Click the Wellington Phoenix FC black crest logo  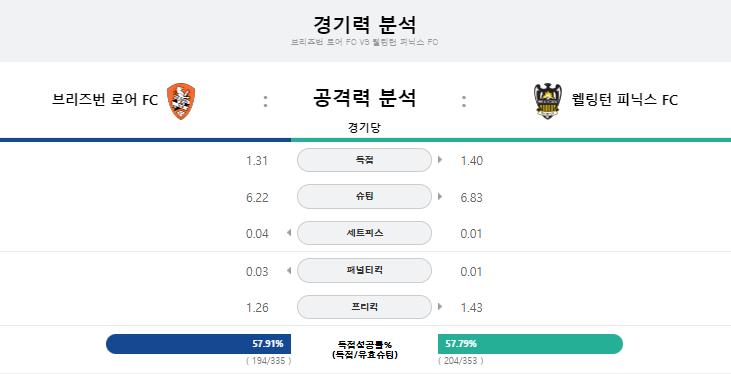[548, 101]
